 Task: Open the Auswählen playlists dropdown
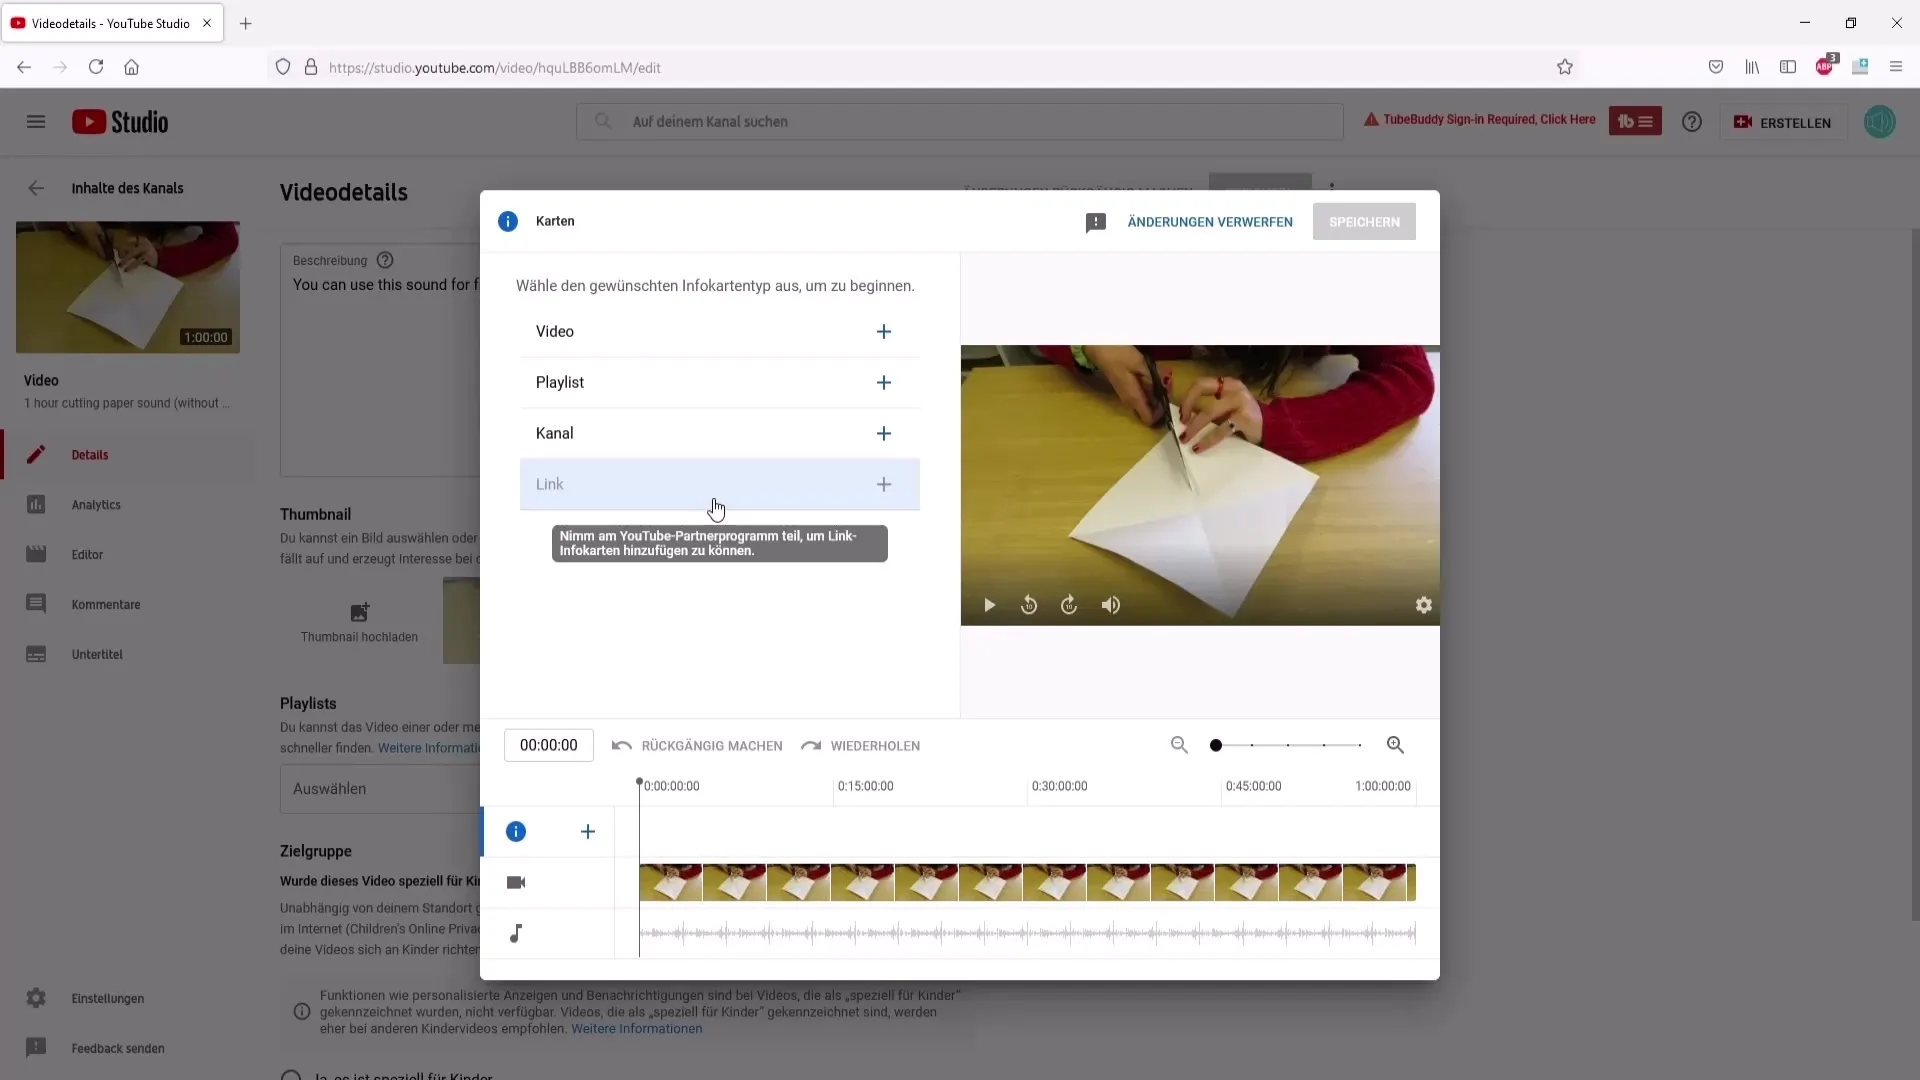[380, 789]
